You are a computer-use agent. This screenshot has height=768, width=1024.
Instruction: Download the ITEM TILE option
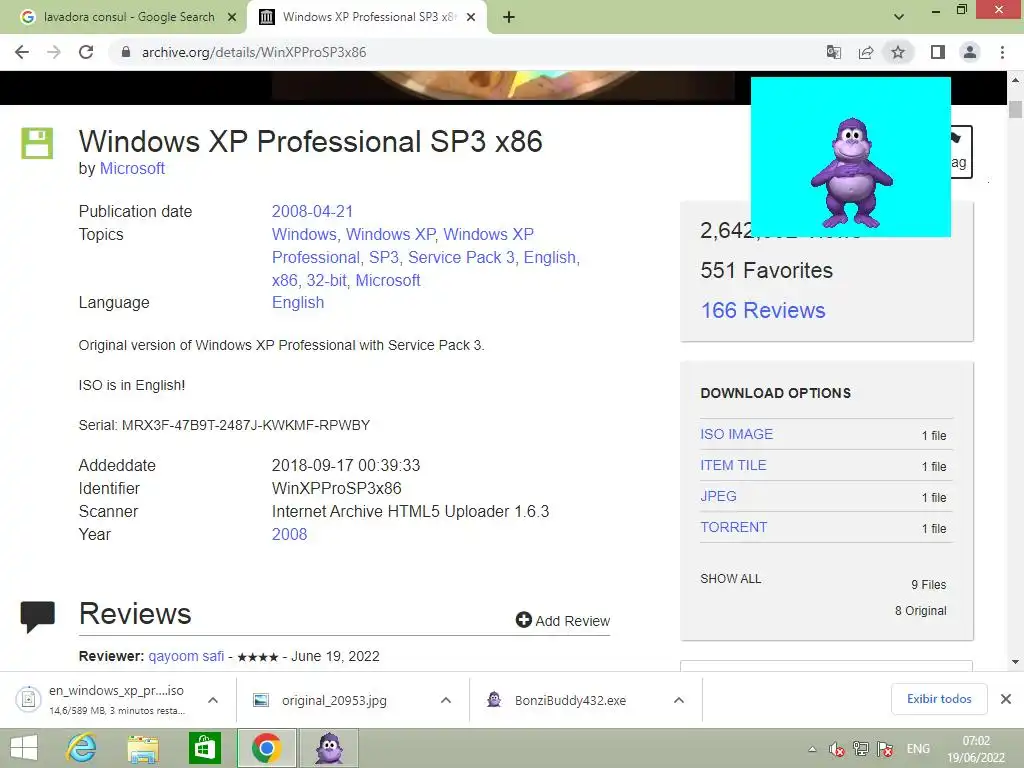pyautogui.click(x=733, y=465)
